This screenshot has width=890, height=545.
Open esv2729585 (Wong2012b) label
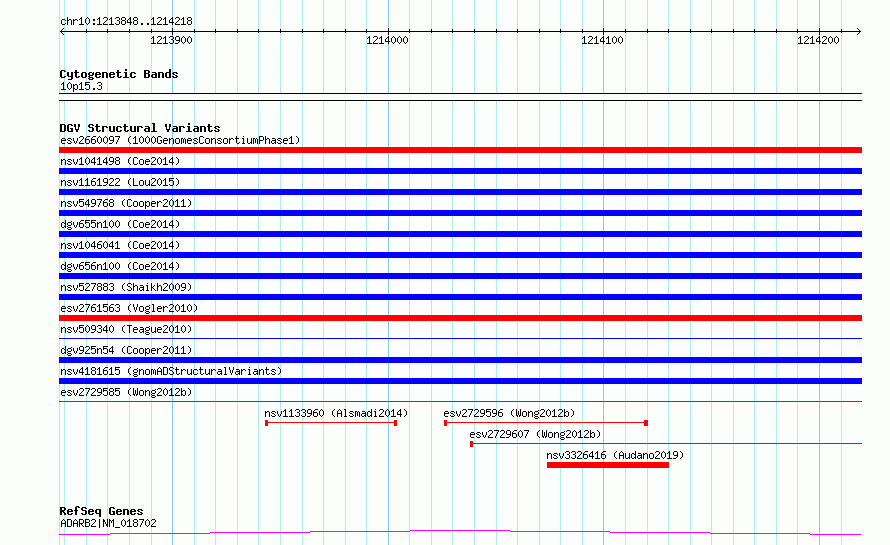[126, 392]
